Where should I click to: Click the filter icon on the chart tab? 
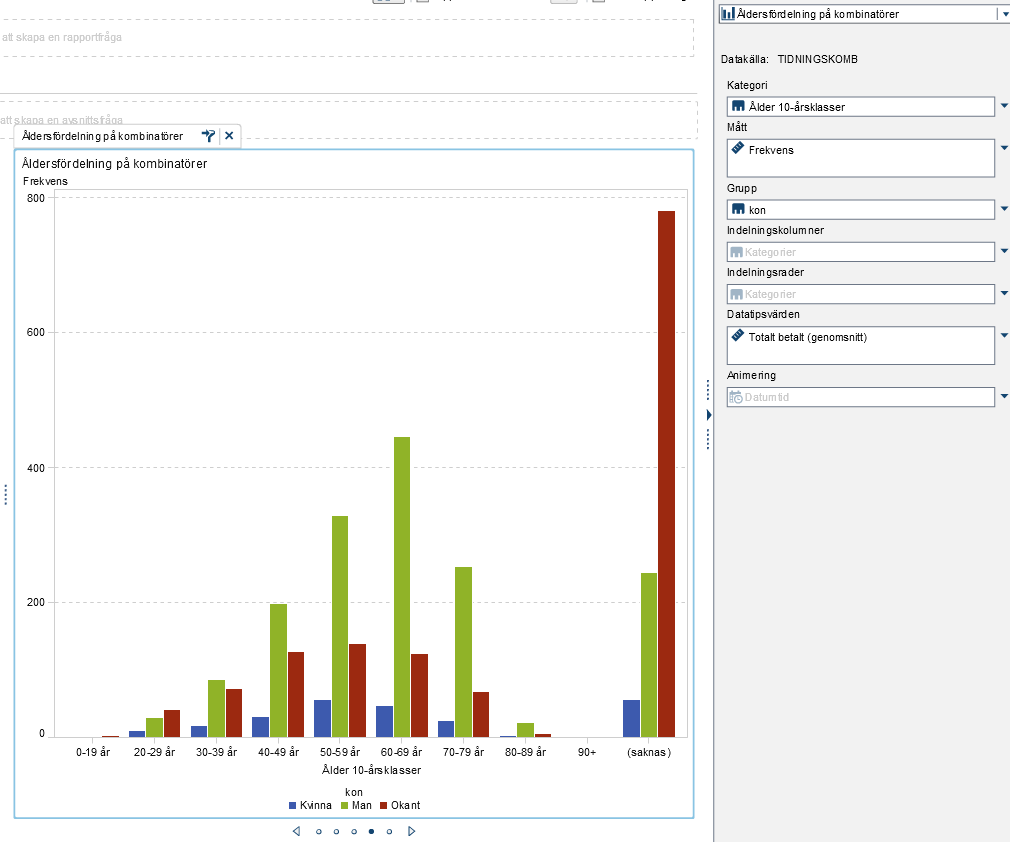pos(208,136)
